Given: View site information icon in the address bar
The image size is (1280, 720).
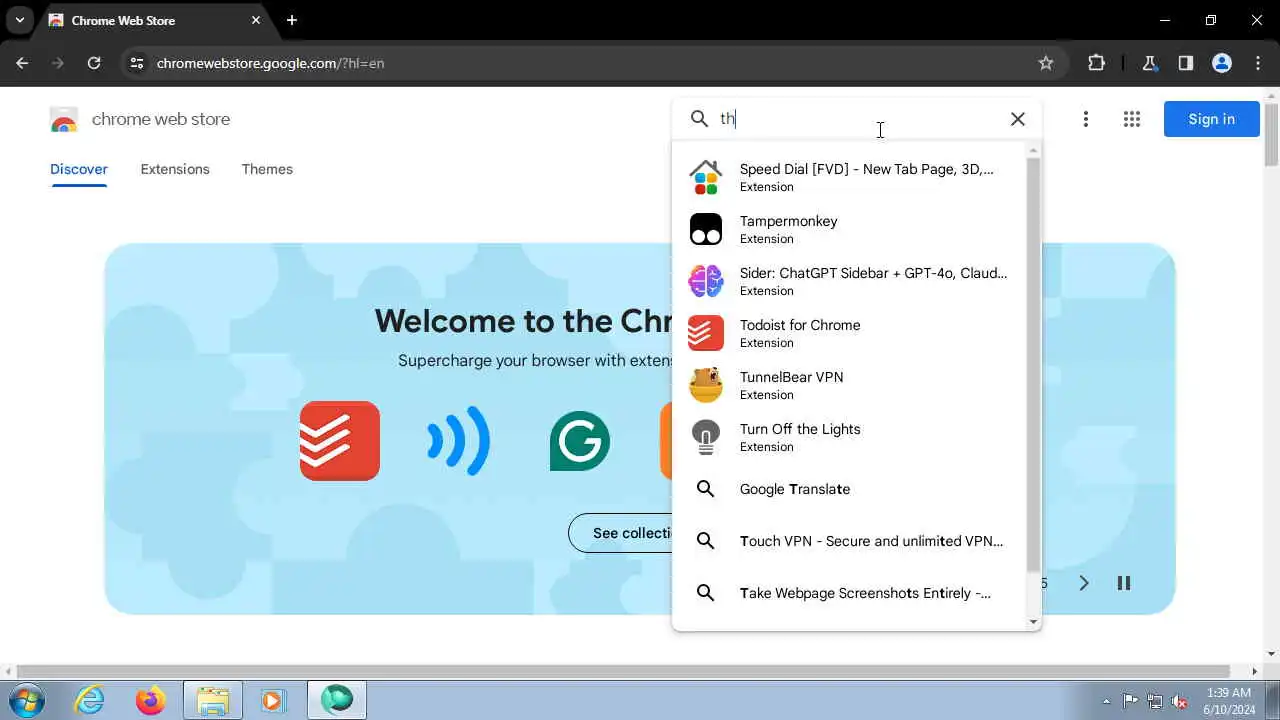Looking at the screenshot, I should 137,63.
